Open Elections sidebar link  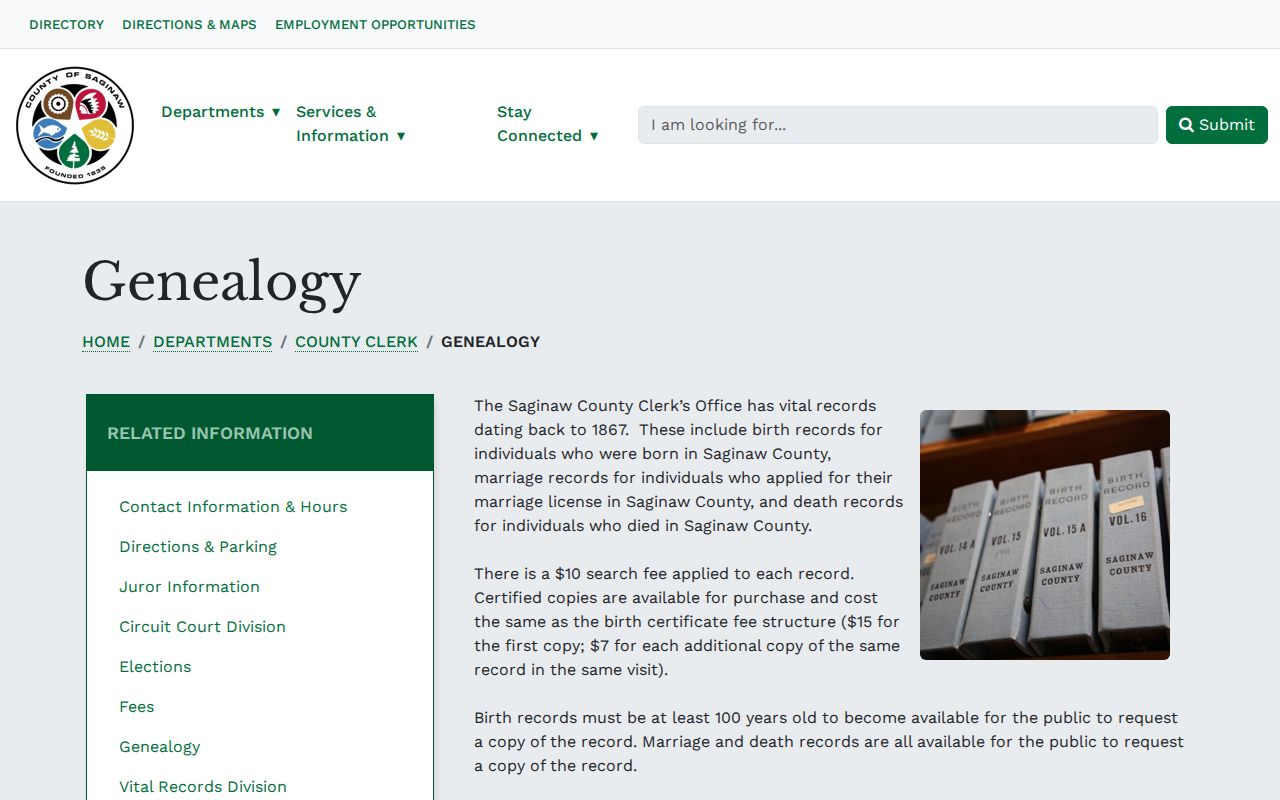pos(155,667)
